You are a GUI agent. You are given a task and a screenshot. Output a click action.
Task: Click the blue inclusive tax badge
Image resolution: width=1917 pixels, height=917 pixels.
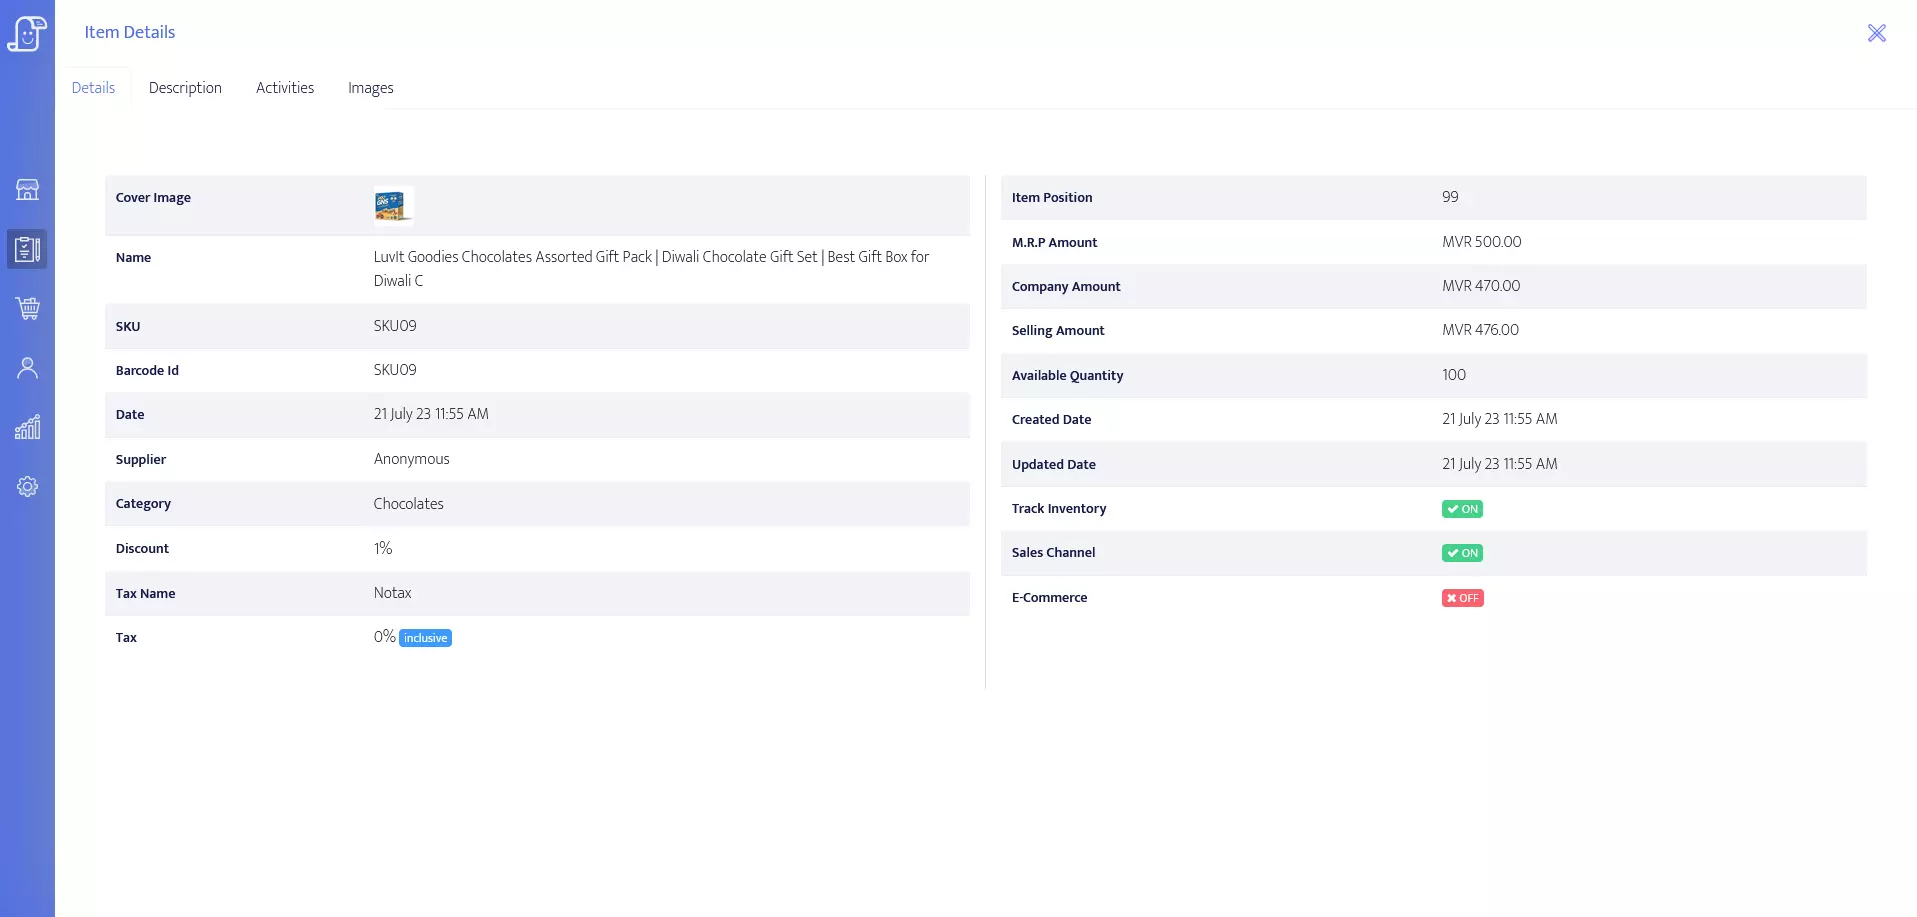point(425,638)
